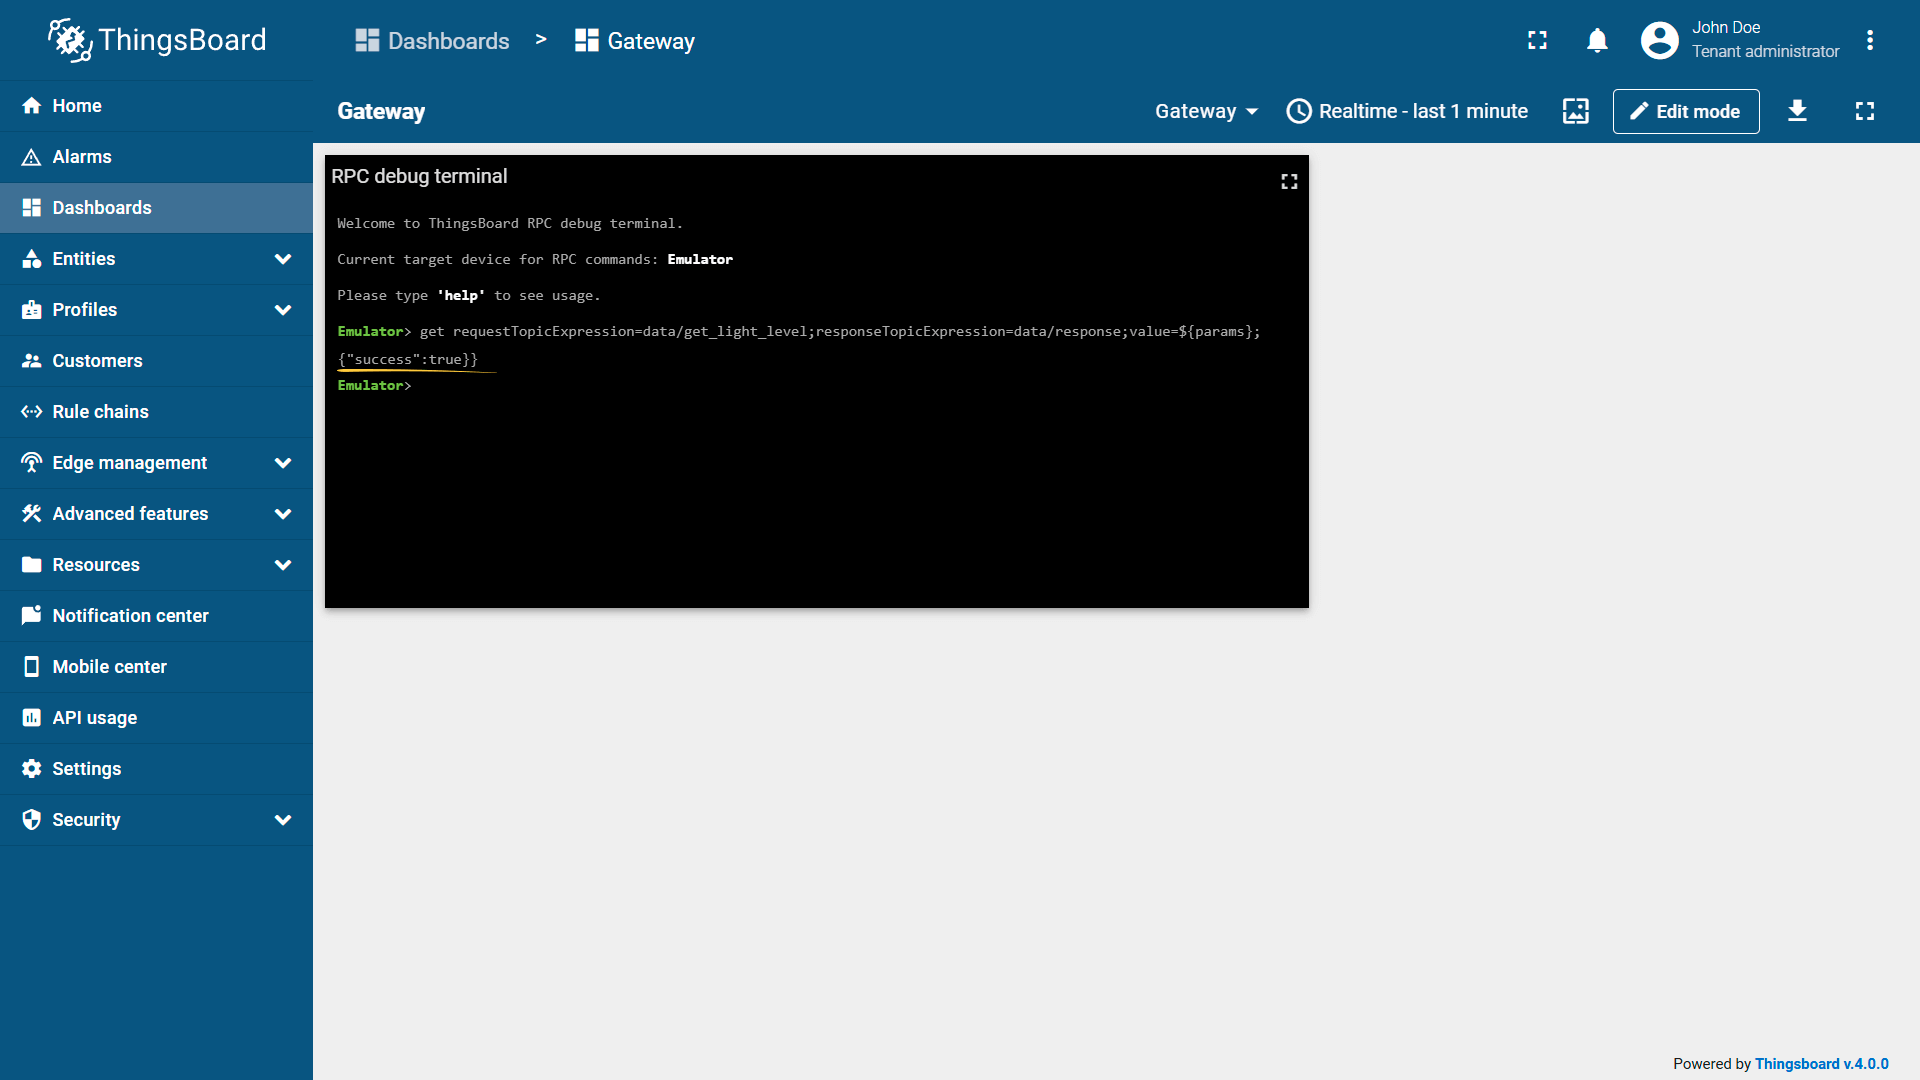Image resolution: width=1920 pixels, height=1080 pixels.
Task: Expand the Profiles chevron
Action: pyautogui.click(x=283, y=310)
